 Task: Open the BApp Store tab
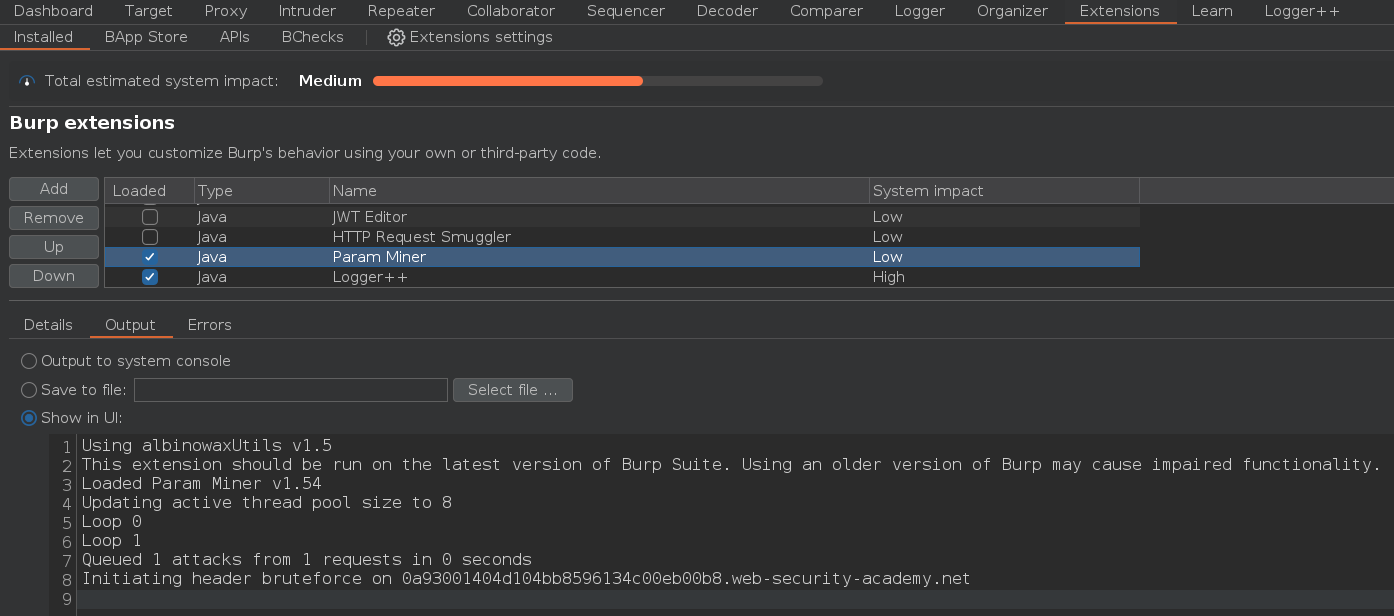pos(146,37)
